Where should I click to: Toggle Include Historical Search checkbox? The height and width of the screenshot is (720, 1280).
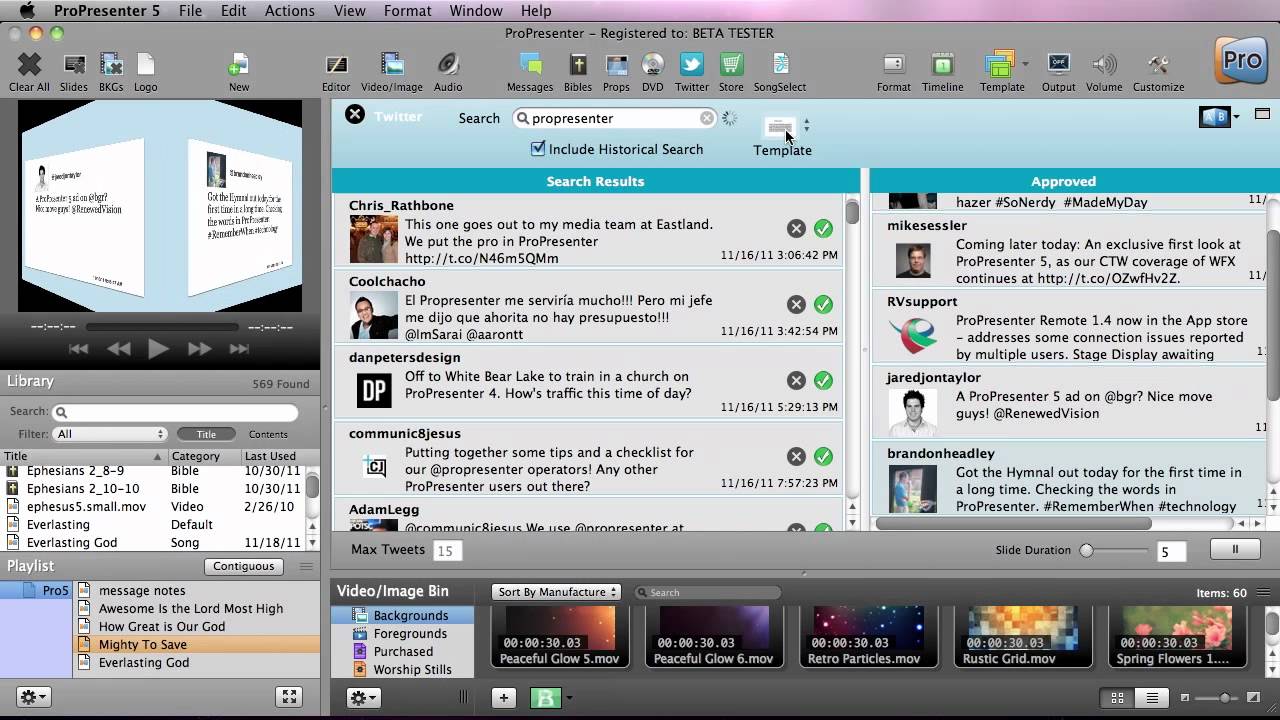click(x=538, y=148)
